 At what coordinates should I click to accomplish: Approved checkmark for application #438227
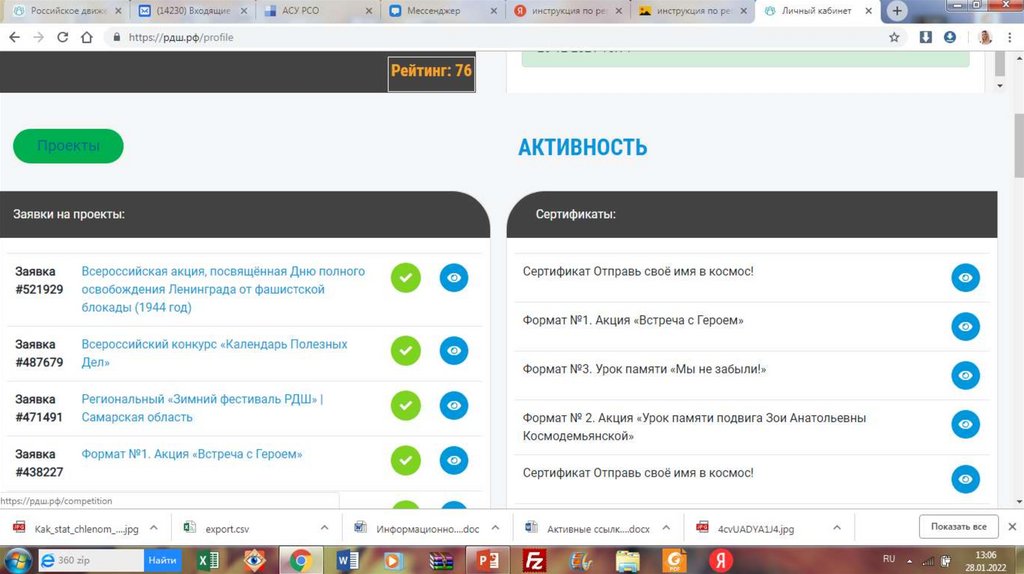click(x=406, y=460)
